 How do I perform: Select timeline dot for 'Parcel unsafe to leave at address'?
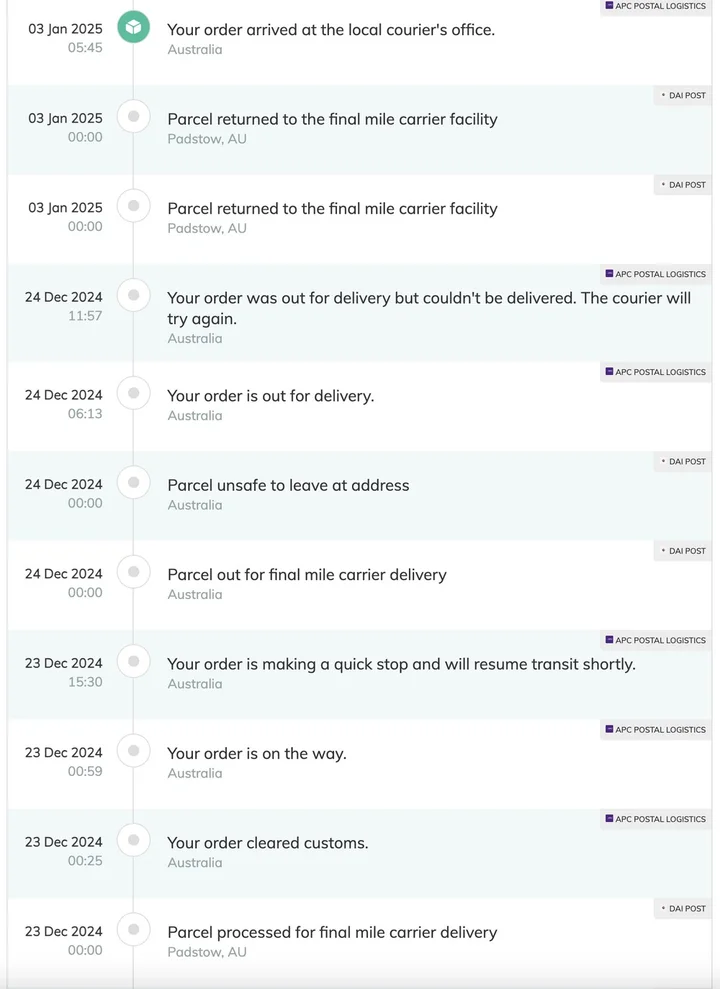point(133,483)
